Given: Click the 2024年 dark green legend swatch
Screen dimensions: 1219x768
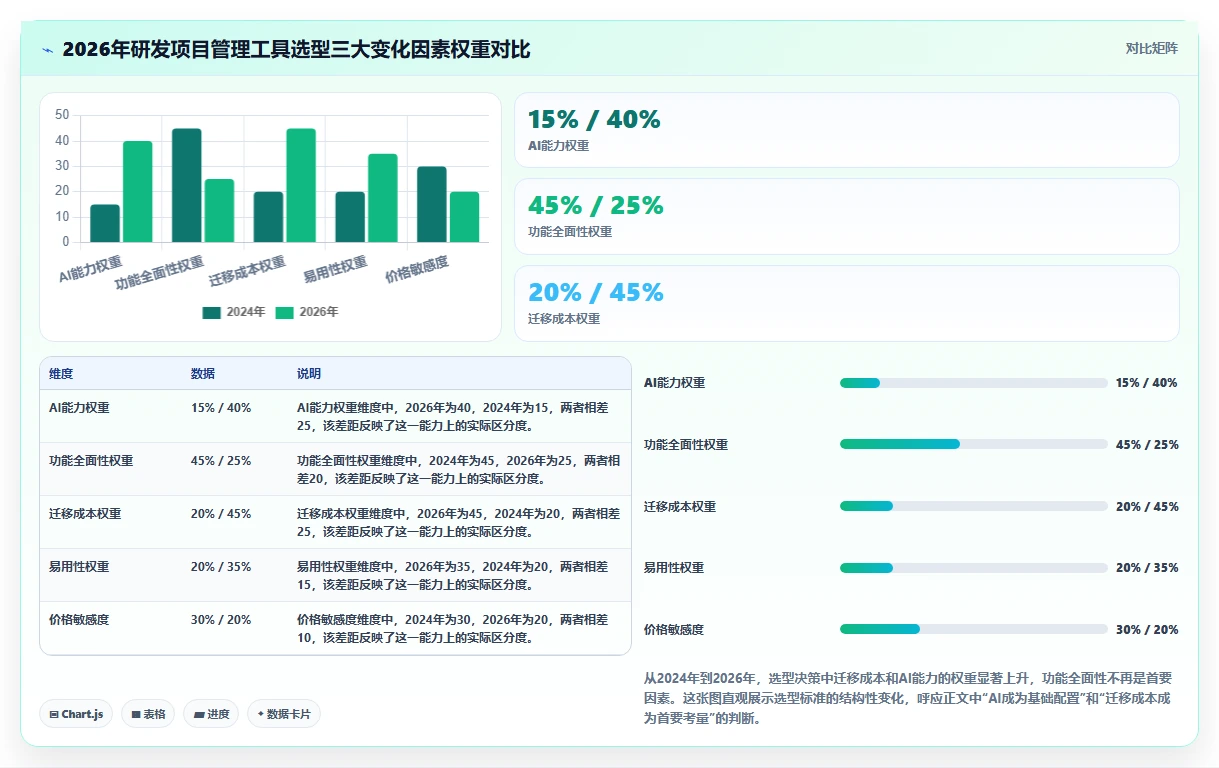Looking at the screenshot, I should (x=212, y=312).
